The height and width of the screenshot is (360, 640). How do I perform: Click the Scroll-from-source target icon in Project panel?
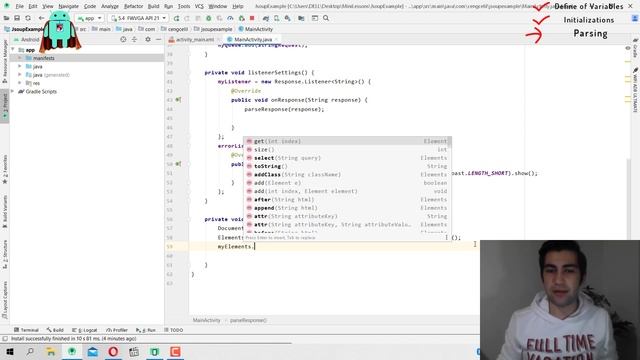pyautogui.click(x=123, y=39)
